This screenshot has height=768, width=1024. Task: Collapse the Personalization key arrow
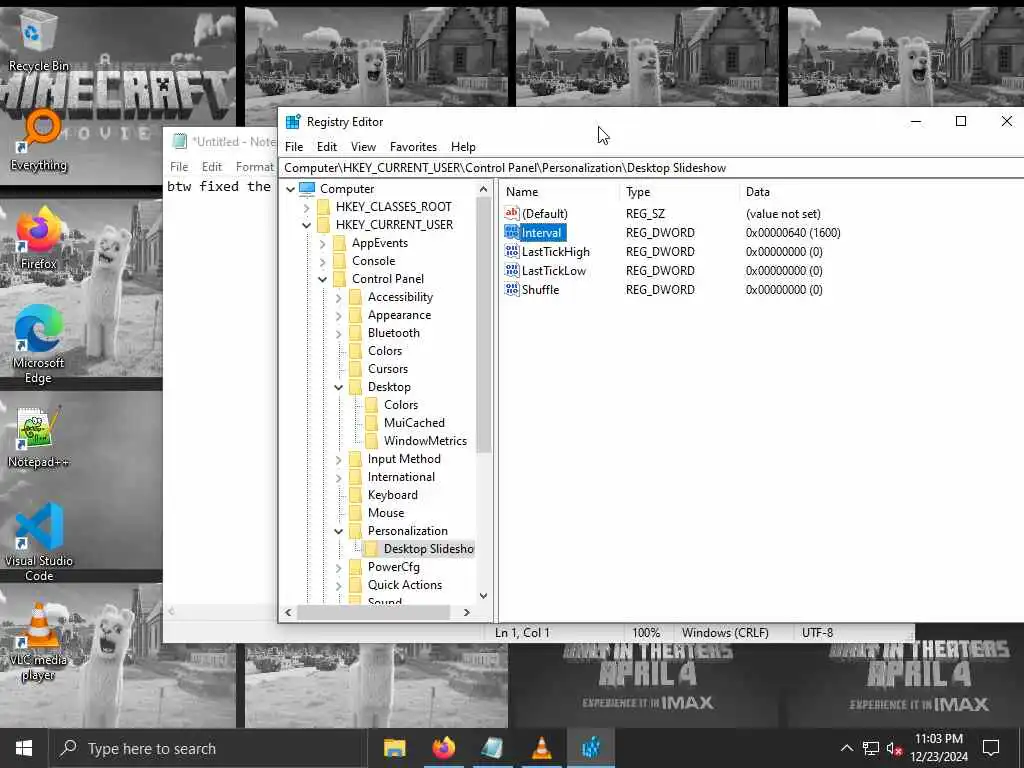pos(338,531)
